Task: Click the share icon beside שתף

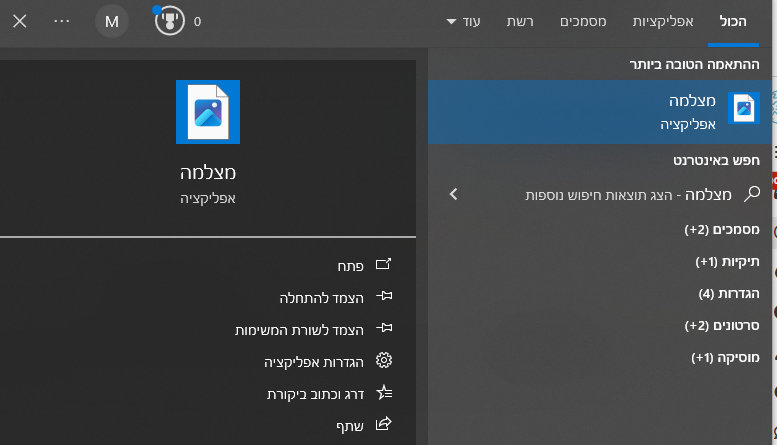Action: (x=384, y=424)
